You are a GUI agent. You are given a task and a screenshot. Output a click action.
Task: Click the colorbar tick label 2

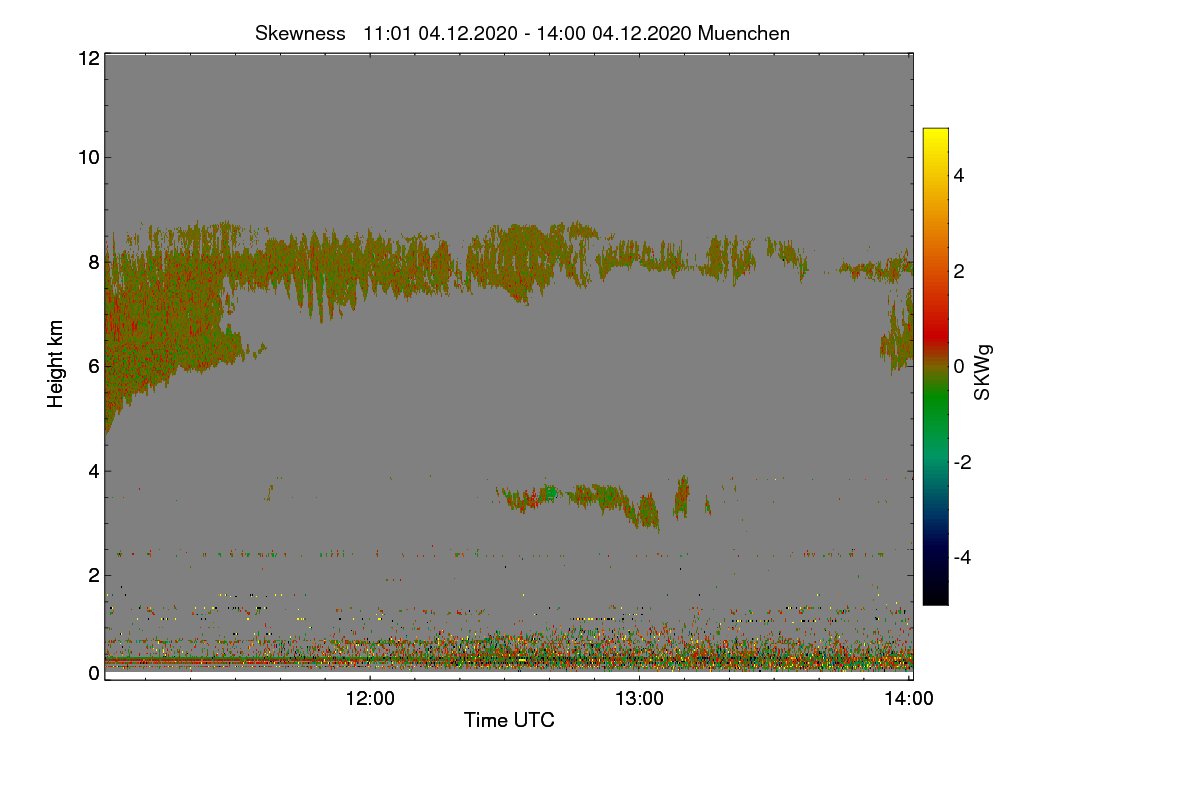pos(959,271)
